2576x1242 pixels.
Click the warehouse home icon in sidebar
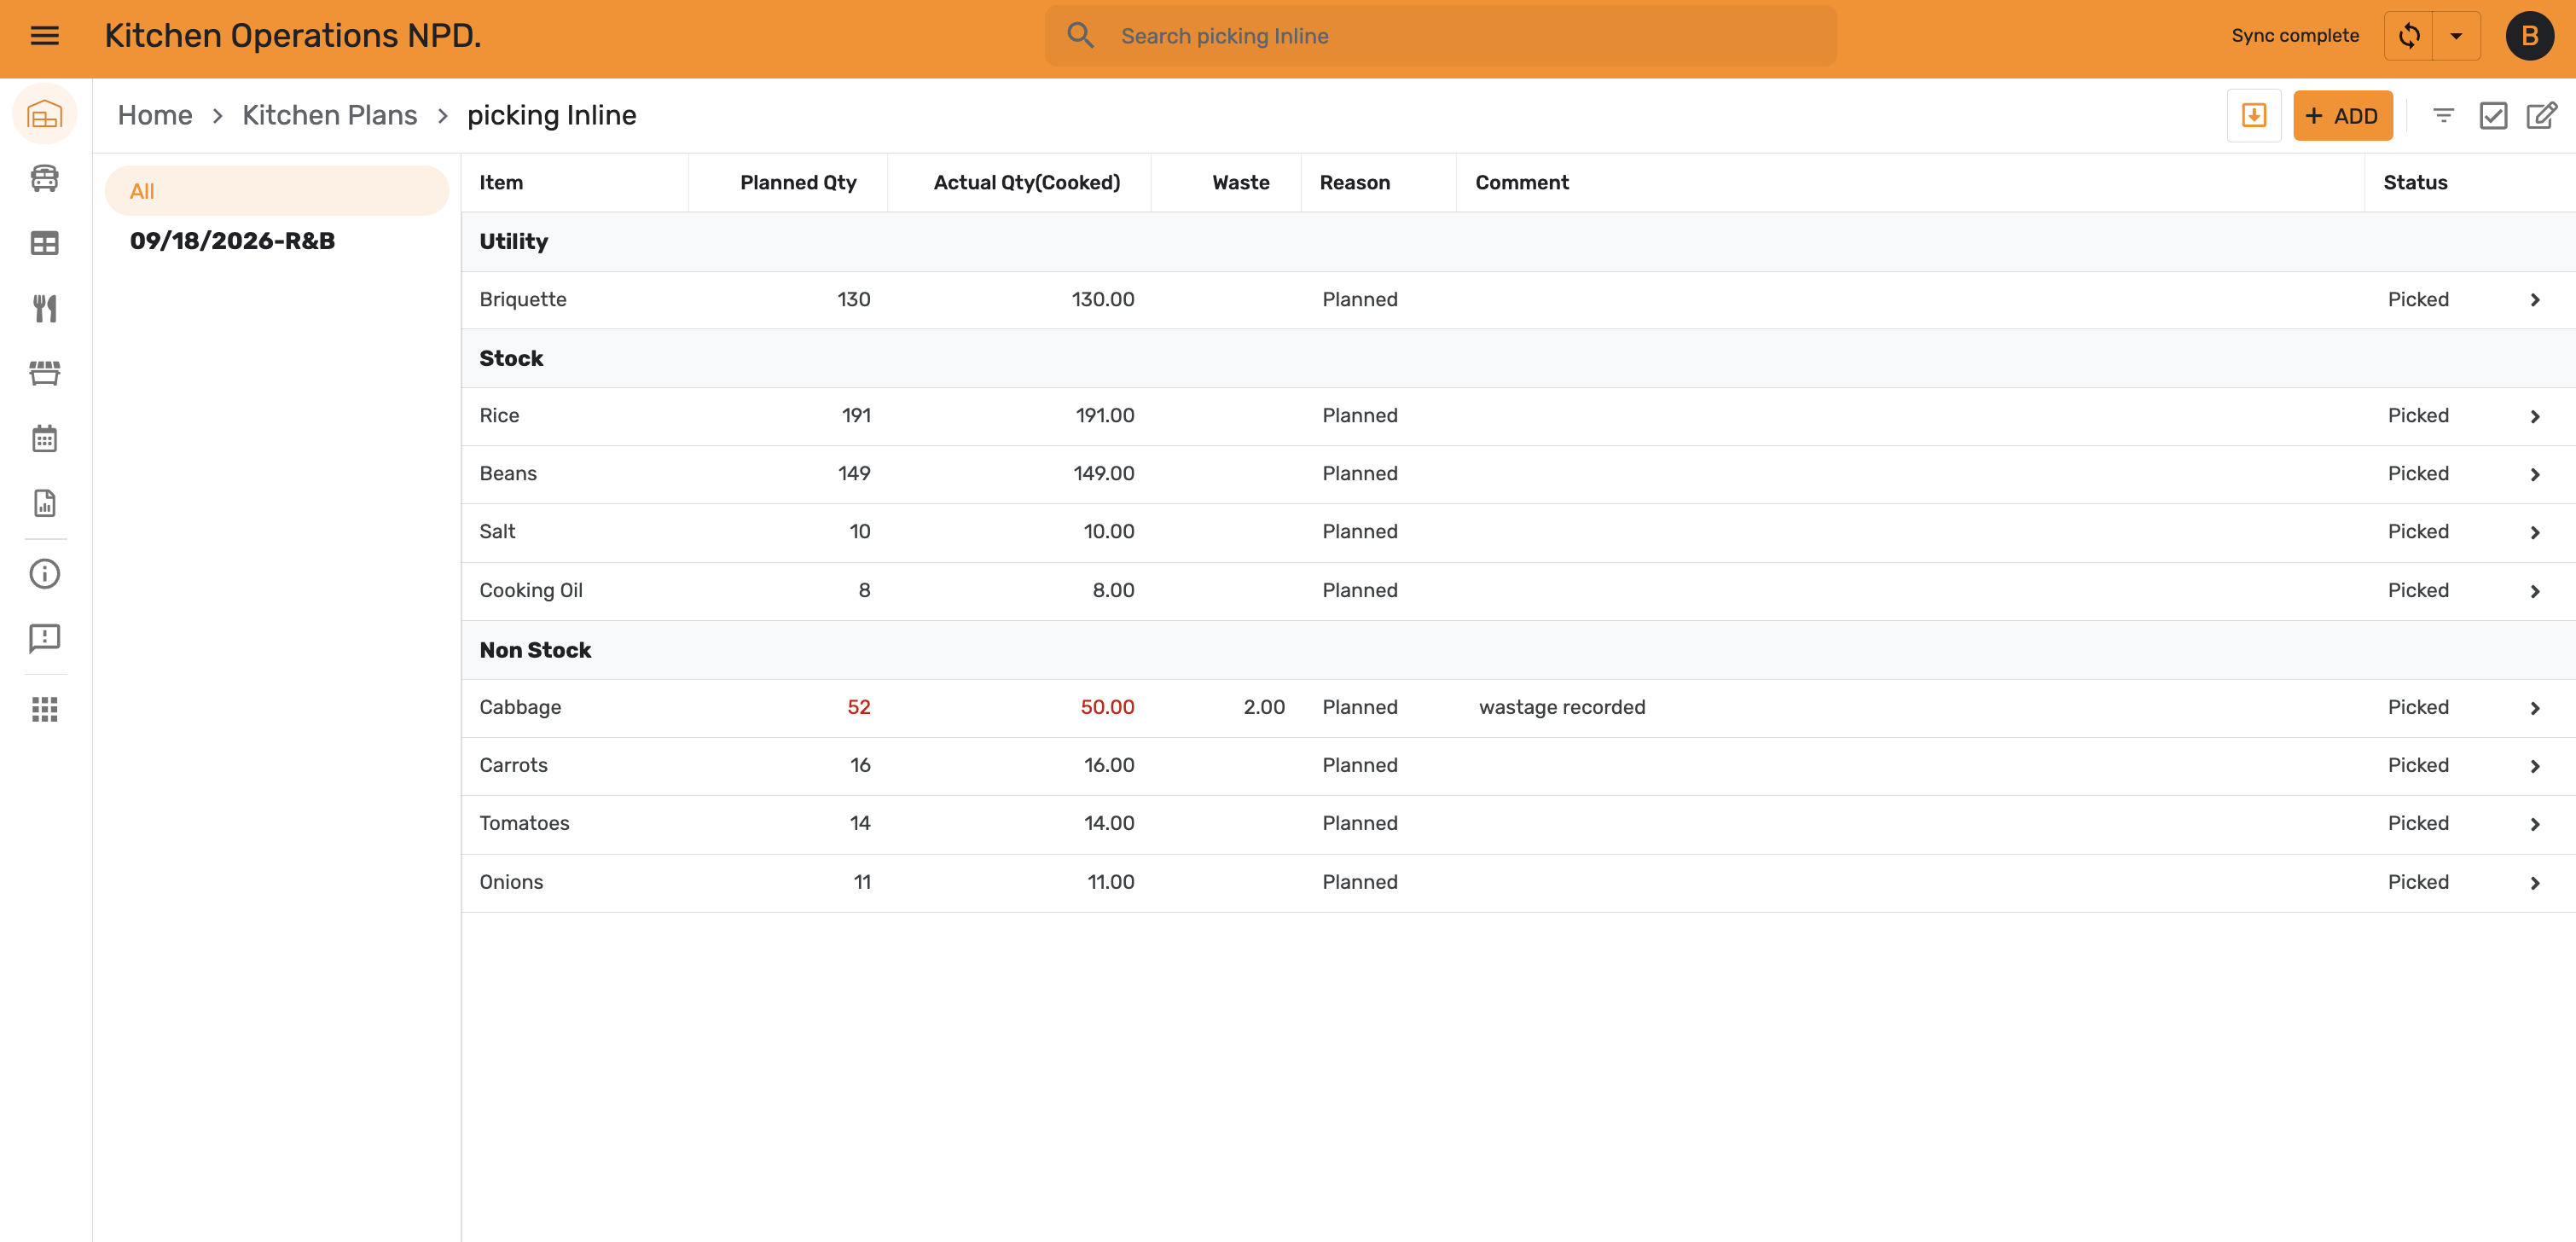click(45, 114)
